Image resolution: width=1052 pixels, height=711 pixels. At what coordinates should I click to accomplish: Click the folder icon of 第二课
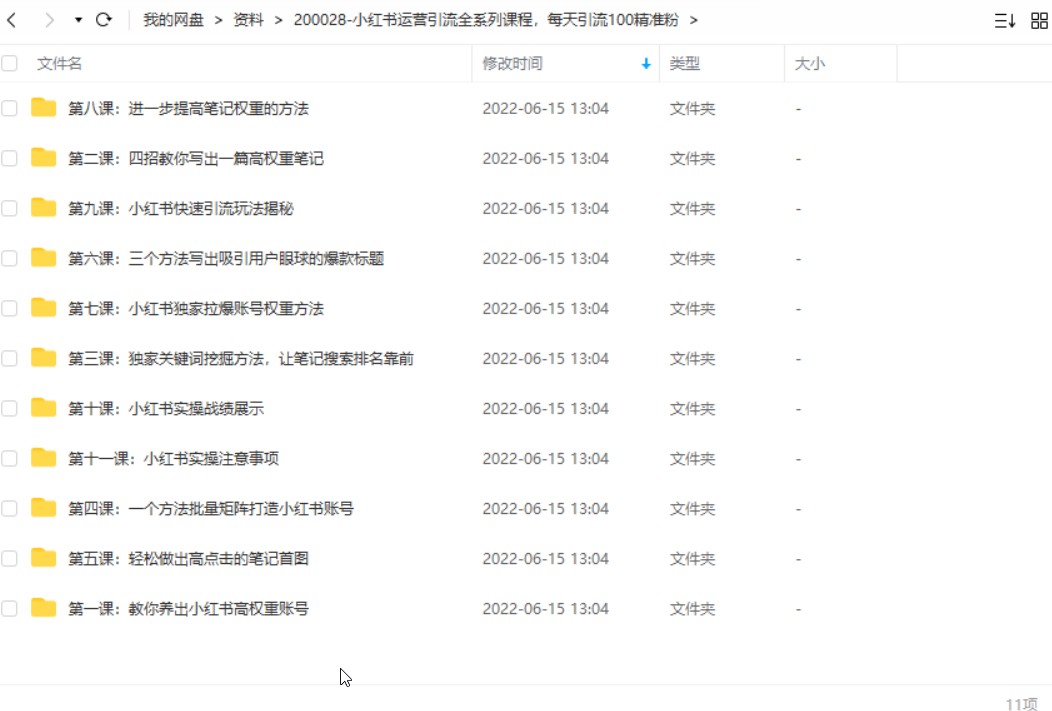[x=44, y=158]
